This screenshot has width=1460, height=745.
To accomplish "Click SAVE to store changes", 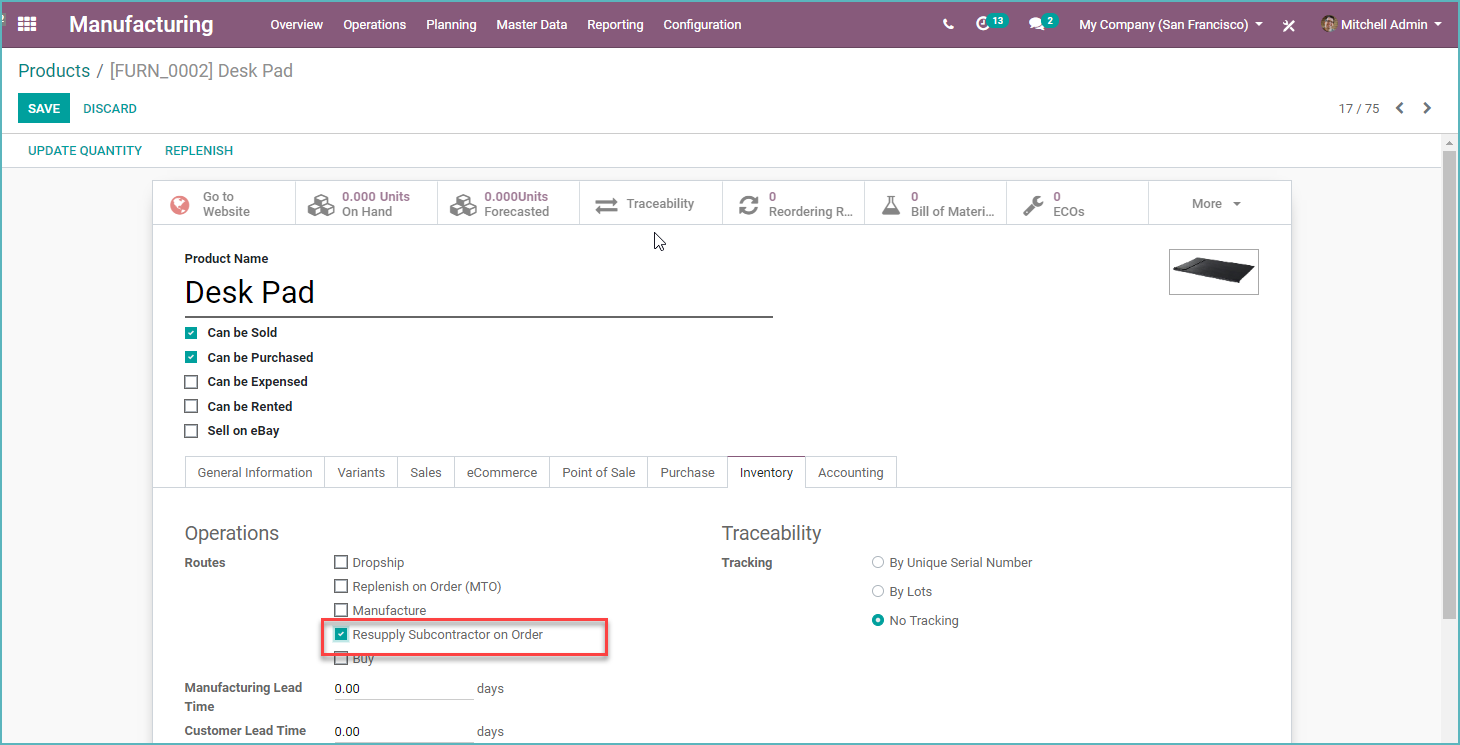I will [x=43, y=108].
